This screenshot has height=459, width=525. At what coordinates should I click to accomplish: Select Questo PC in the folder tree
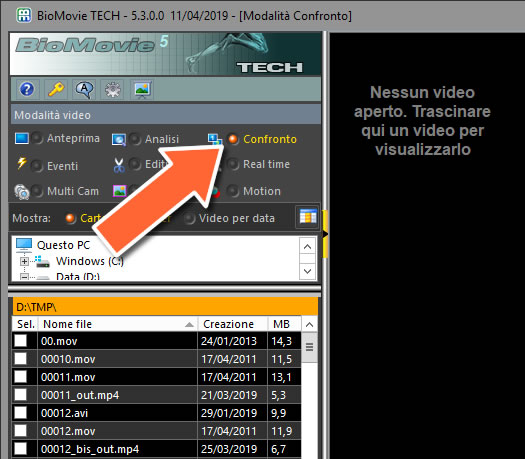click(x=64, y=245)
